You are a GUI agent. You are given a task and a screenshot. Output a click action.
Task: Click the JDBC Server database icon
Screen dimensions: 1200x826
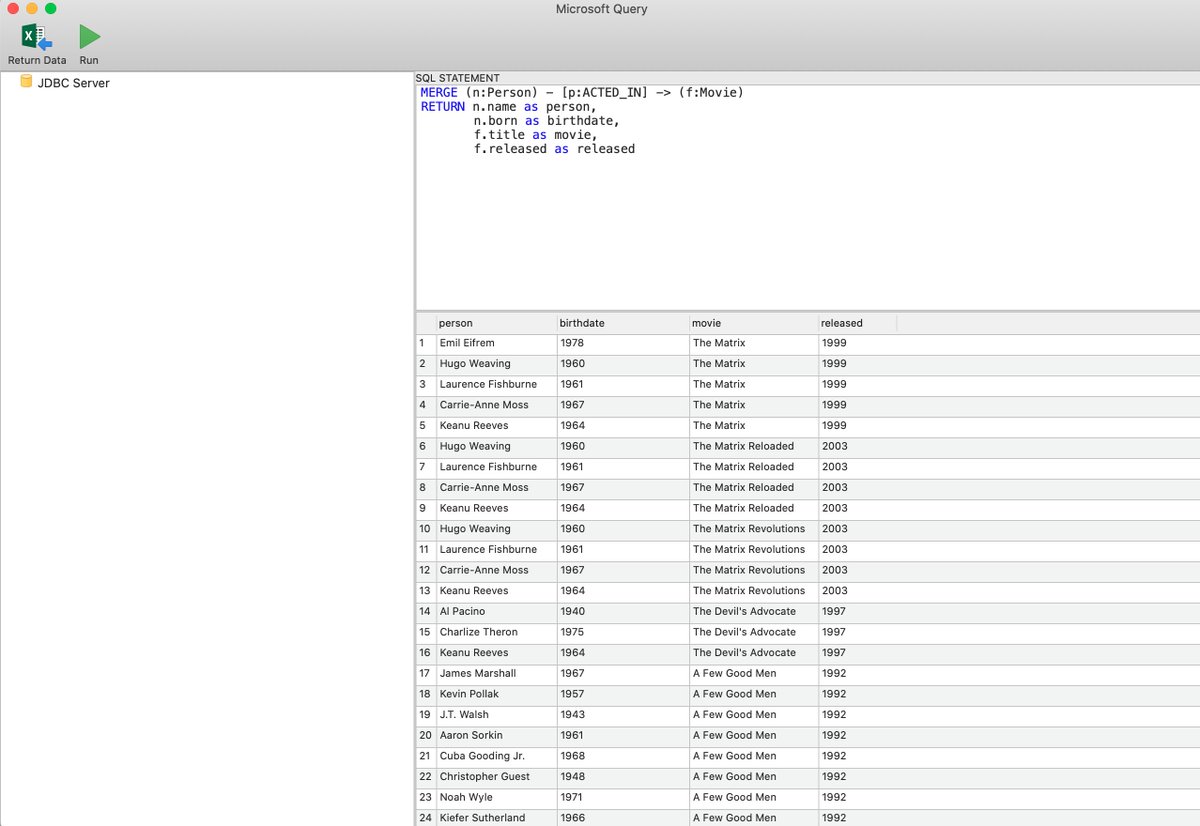(x=26, y=83)
